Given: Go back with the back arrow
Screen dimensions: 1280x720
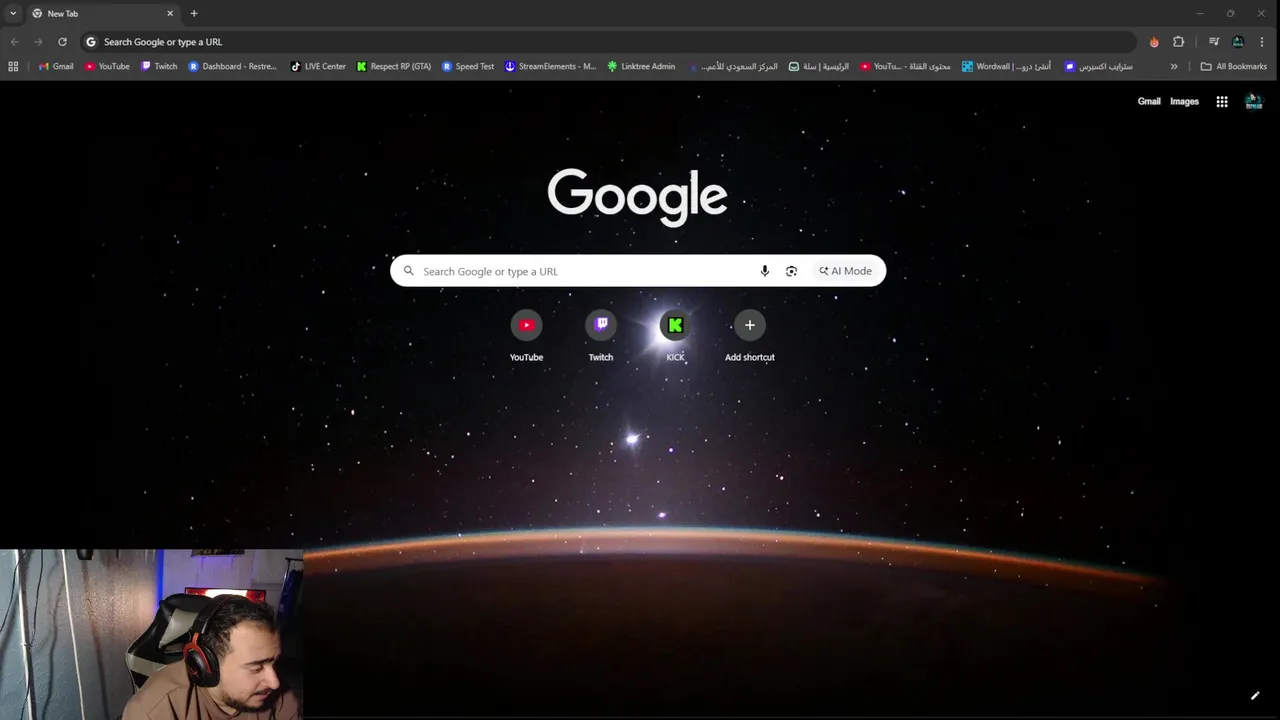Looking at the screenshot, I should point(14,42).
